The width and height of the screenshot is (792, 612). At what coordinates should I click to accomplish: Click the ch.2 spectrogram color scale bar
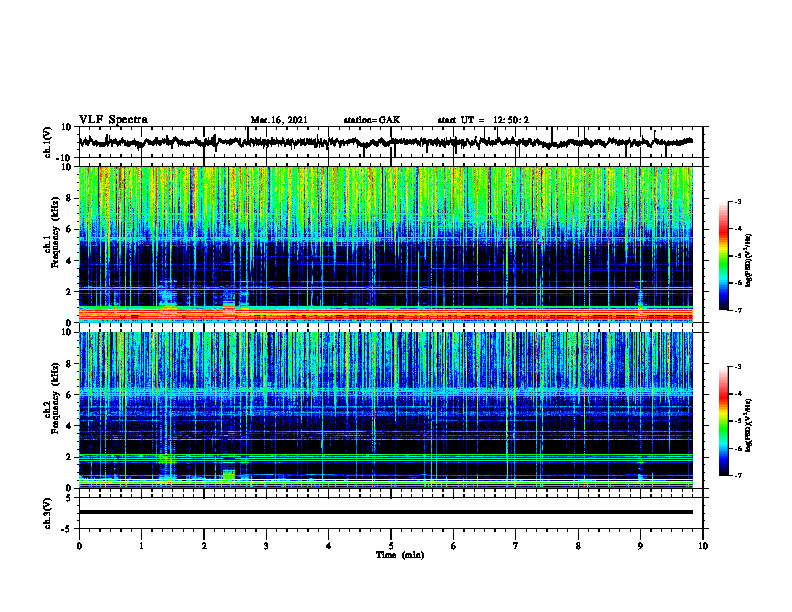click(723, 421)
